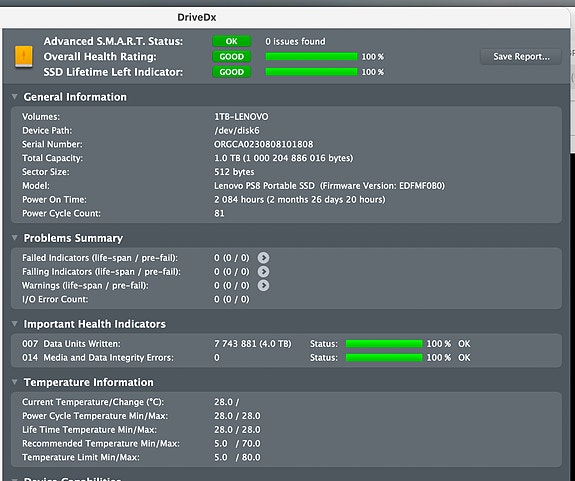The image size is (575, 481).
Task: Click the Power On Time value 2 084 hours
Action: click(300, 199)
